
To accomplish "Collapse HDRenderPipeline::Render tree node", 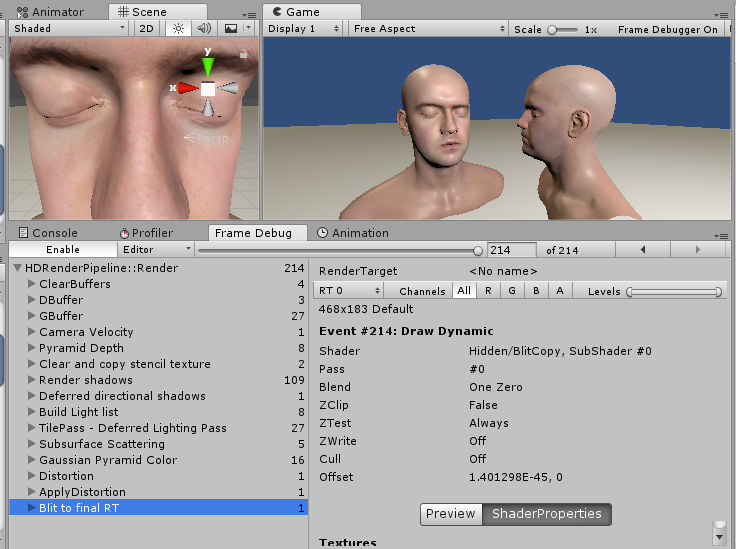I will [18, 268].
